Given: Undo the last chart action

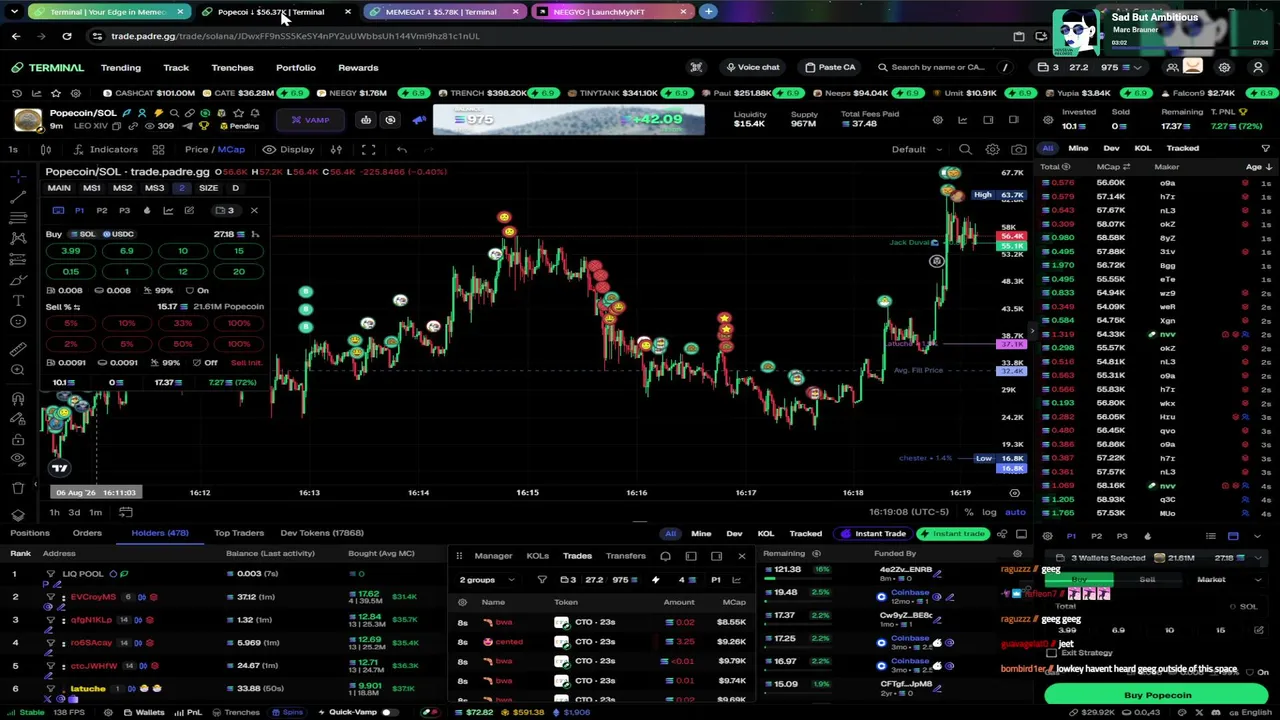Looking at the screenshot, I should pos(401,149).
